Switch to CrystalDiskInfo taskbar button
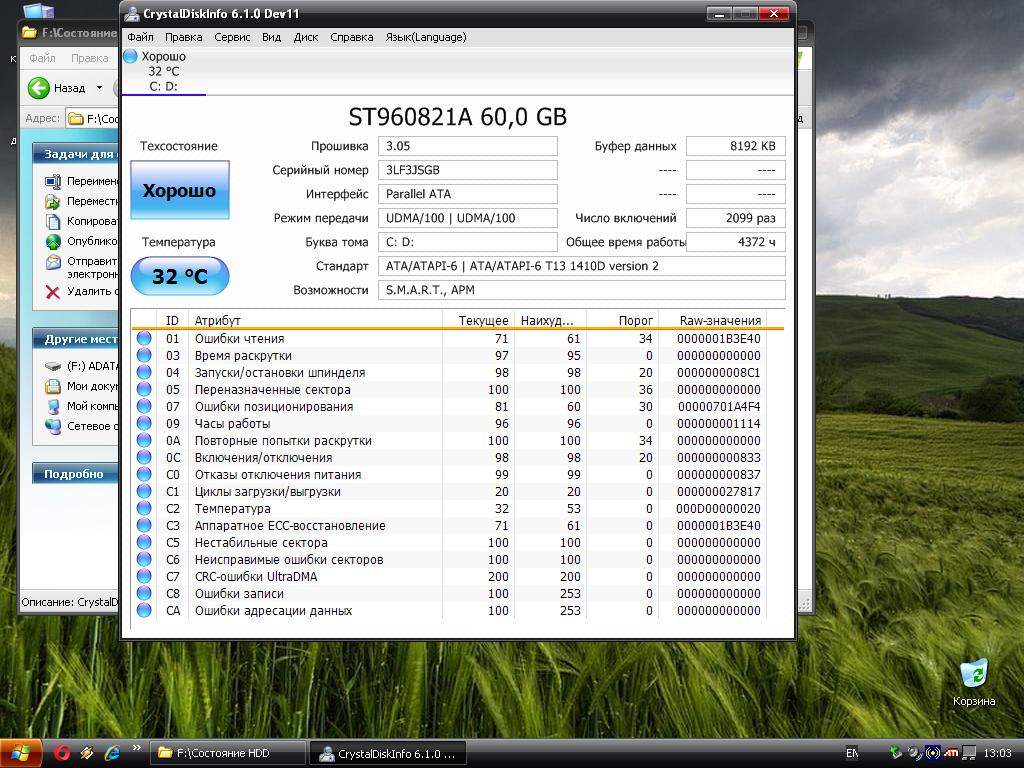Screen dimensions: 1024x768 point(387,754)
